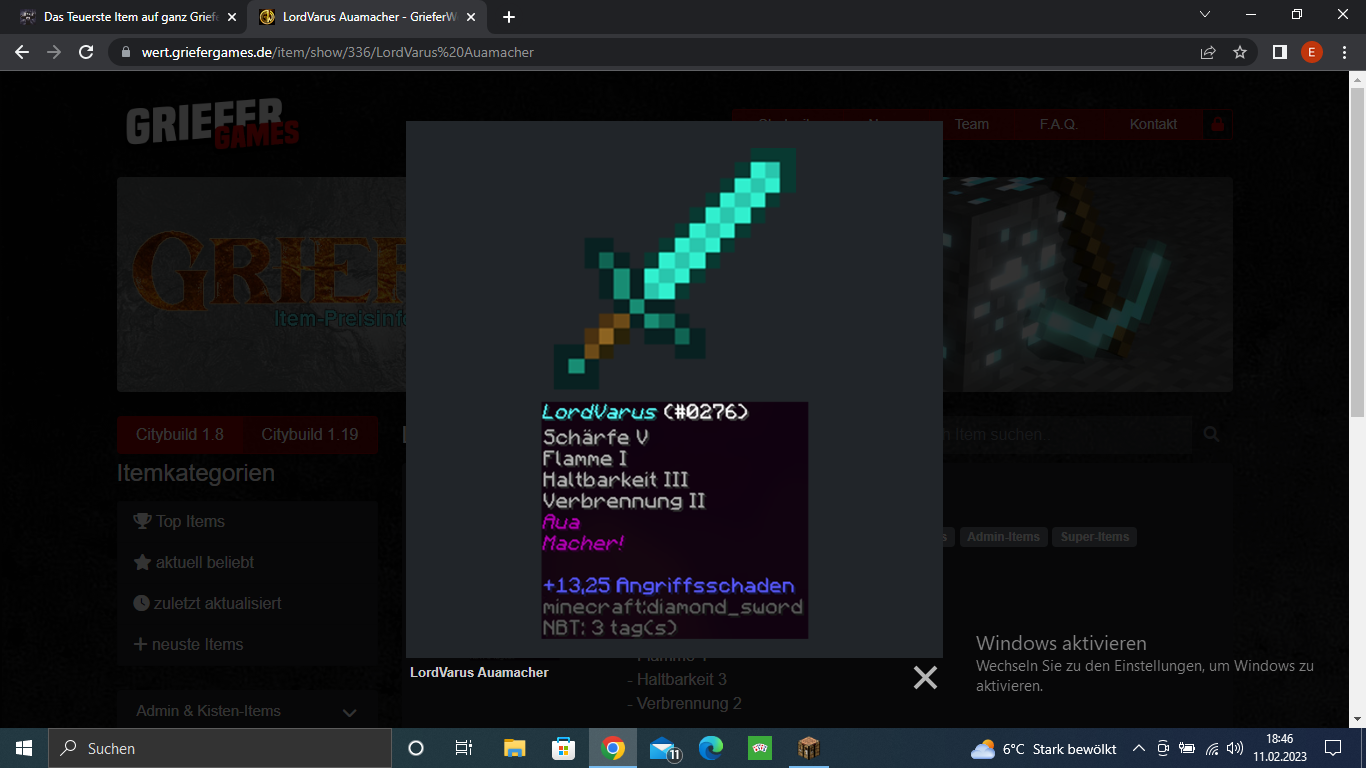
Task: Open Windows Start menu
Action: coord(24,748)
